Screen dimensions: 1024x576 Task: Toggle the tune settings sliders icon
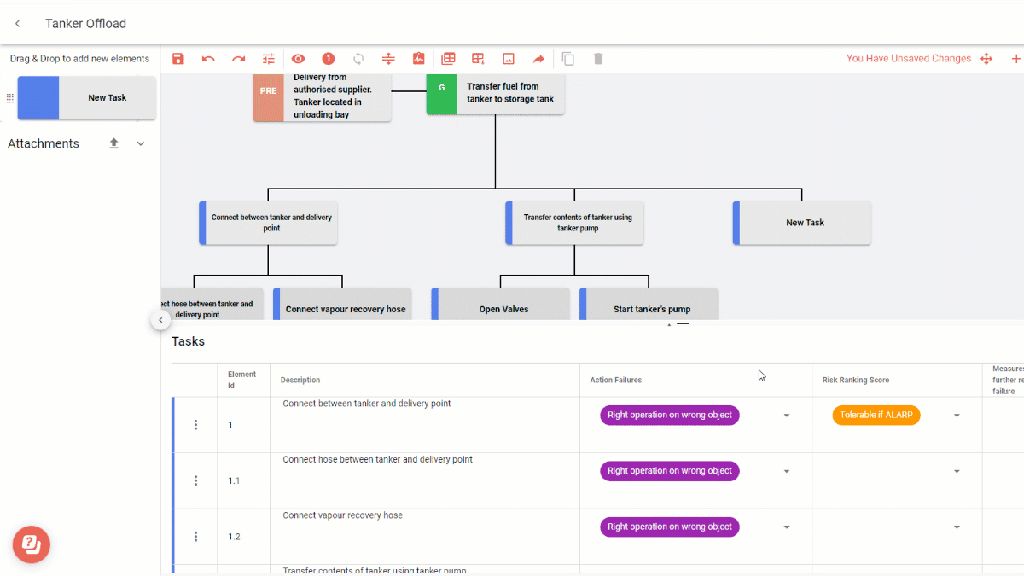pyautogui.click(x=268, y=59)
